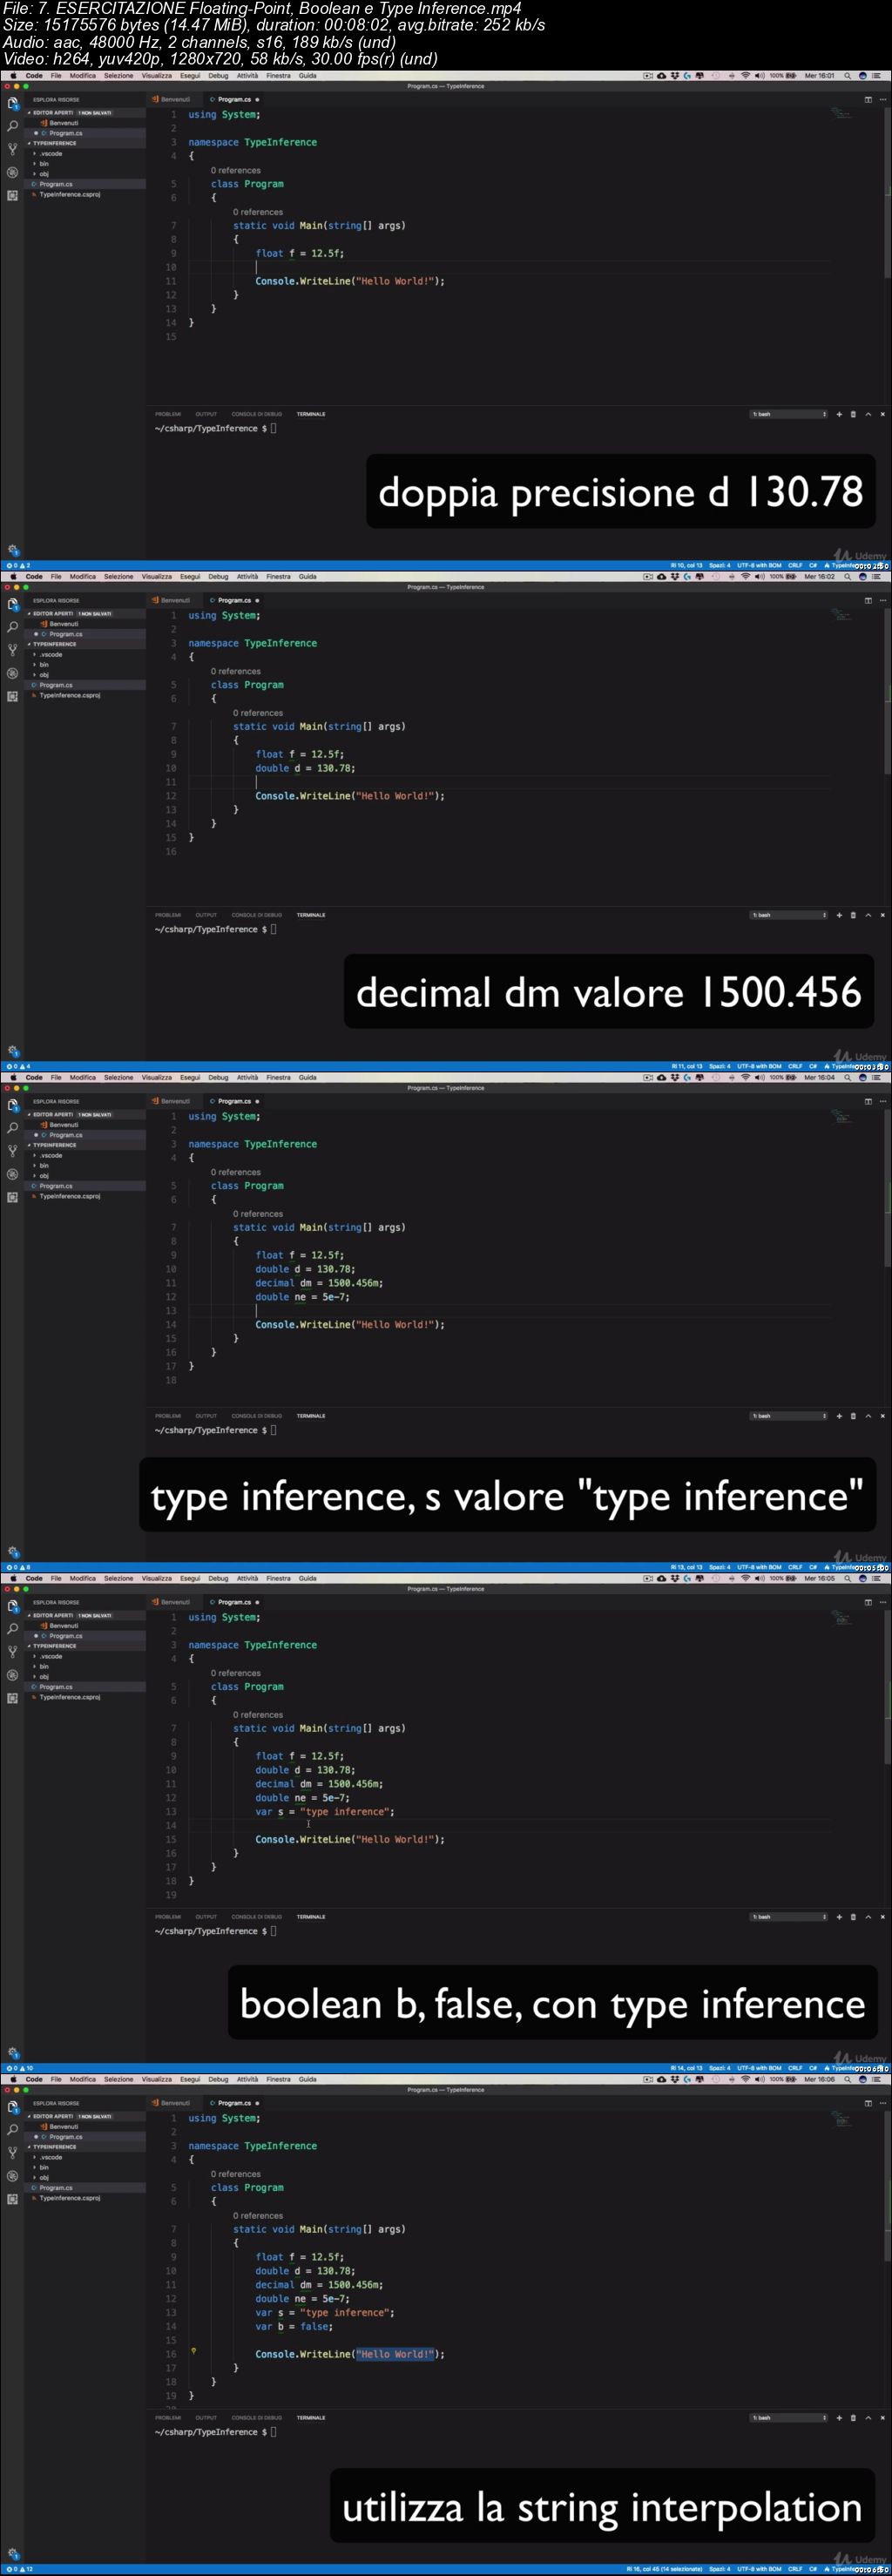Add new terminal in the 16:01 frame
Viewport: 892px width, 2576px height.
[x=839, y=414]
